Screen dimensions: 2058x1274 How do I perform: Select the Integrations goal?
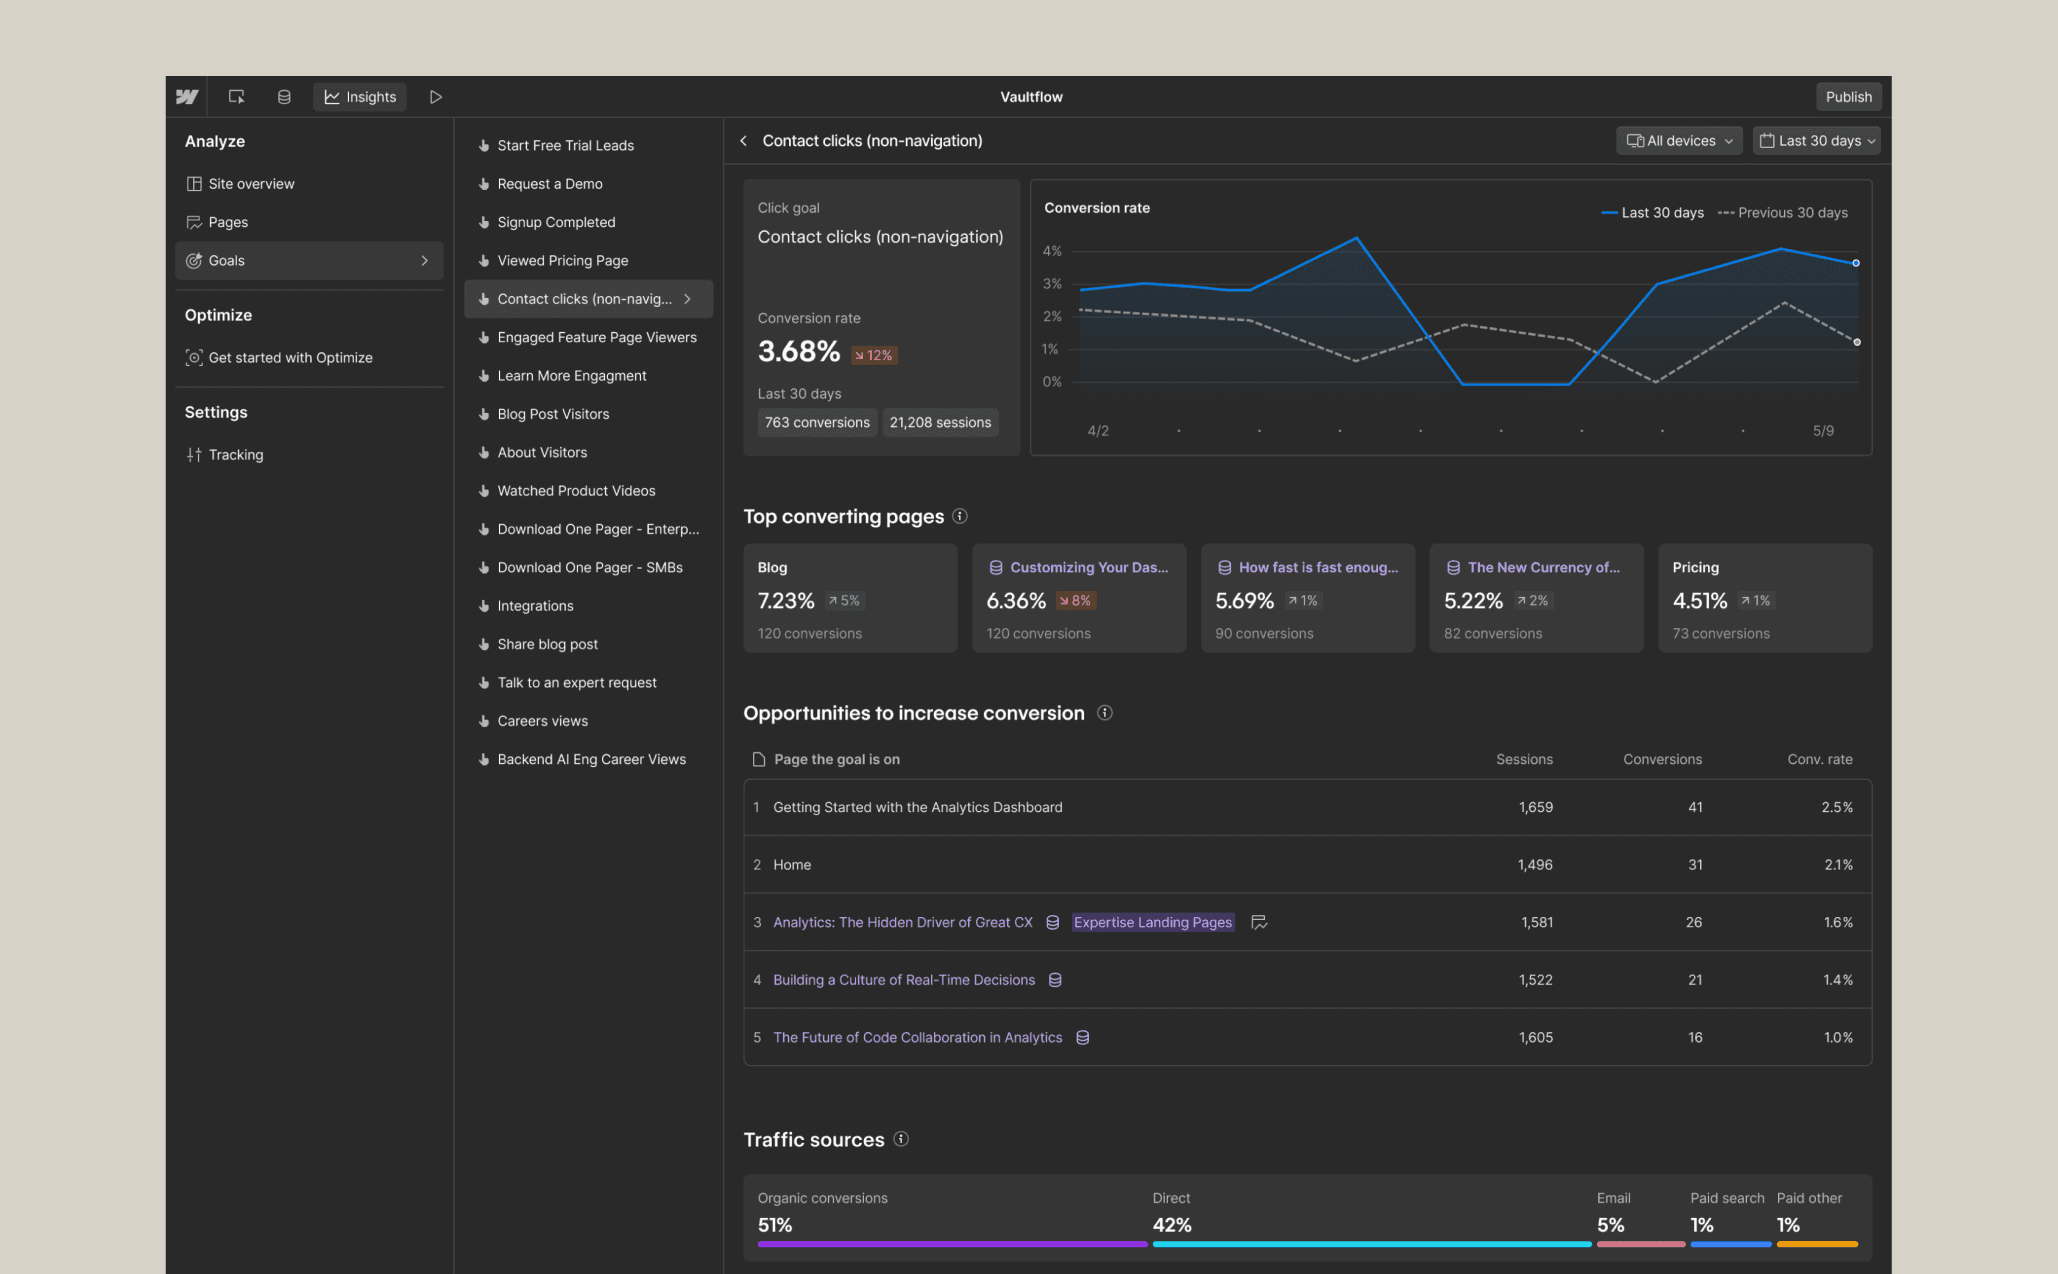pos(588,606)
